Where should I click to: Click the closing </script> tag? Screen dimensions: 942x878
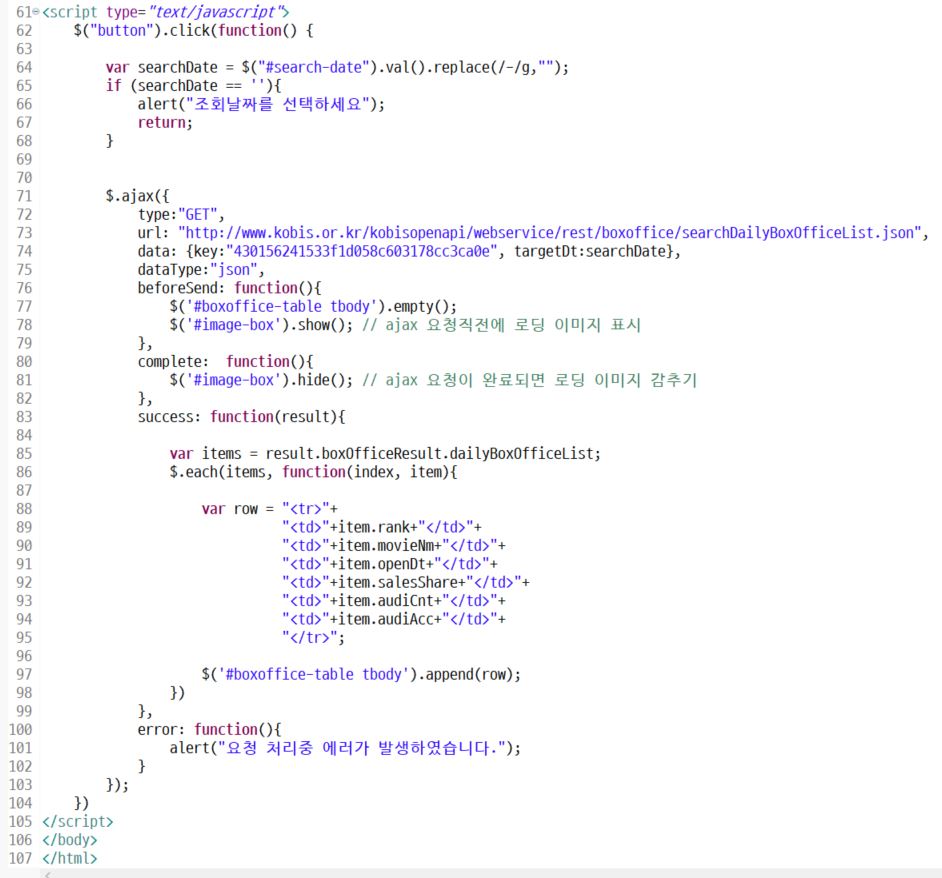click(x=77, y=822)
